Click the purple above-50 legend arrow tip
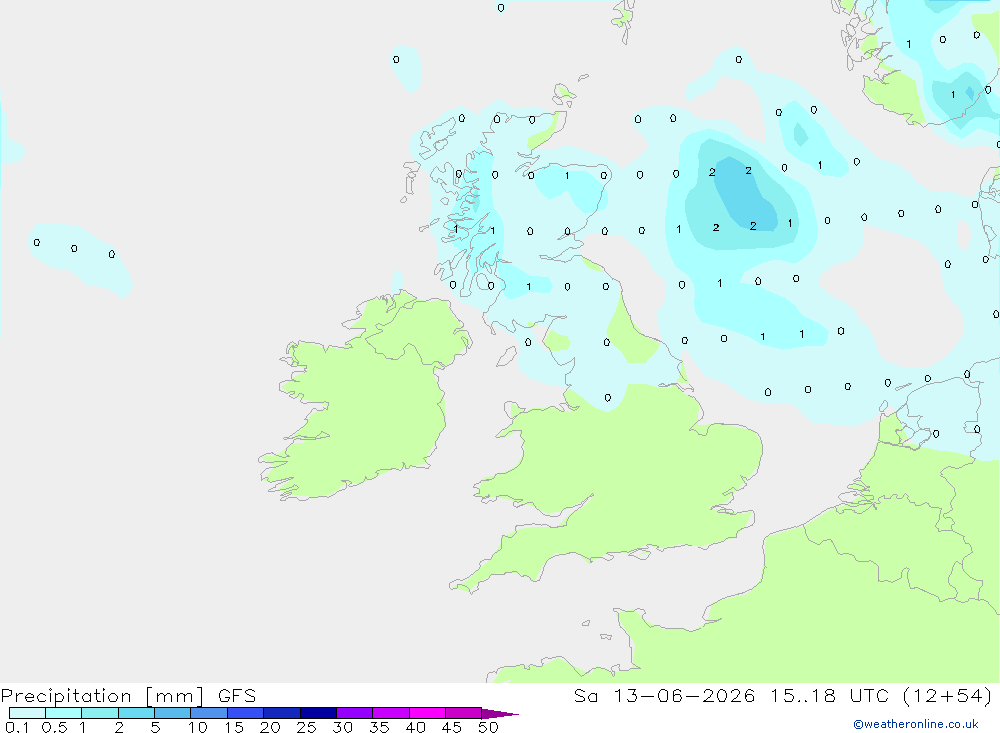Viewport: 1000px width, 733px height. coord(500,714)
